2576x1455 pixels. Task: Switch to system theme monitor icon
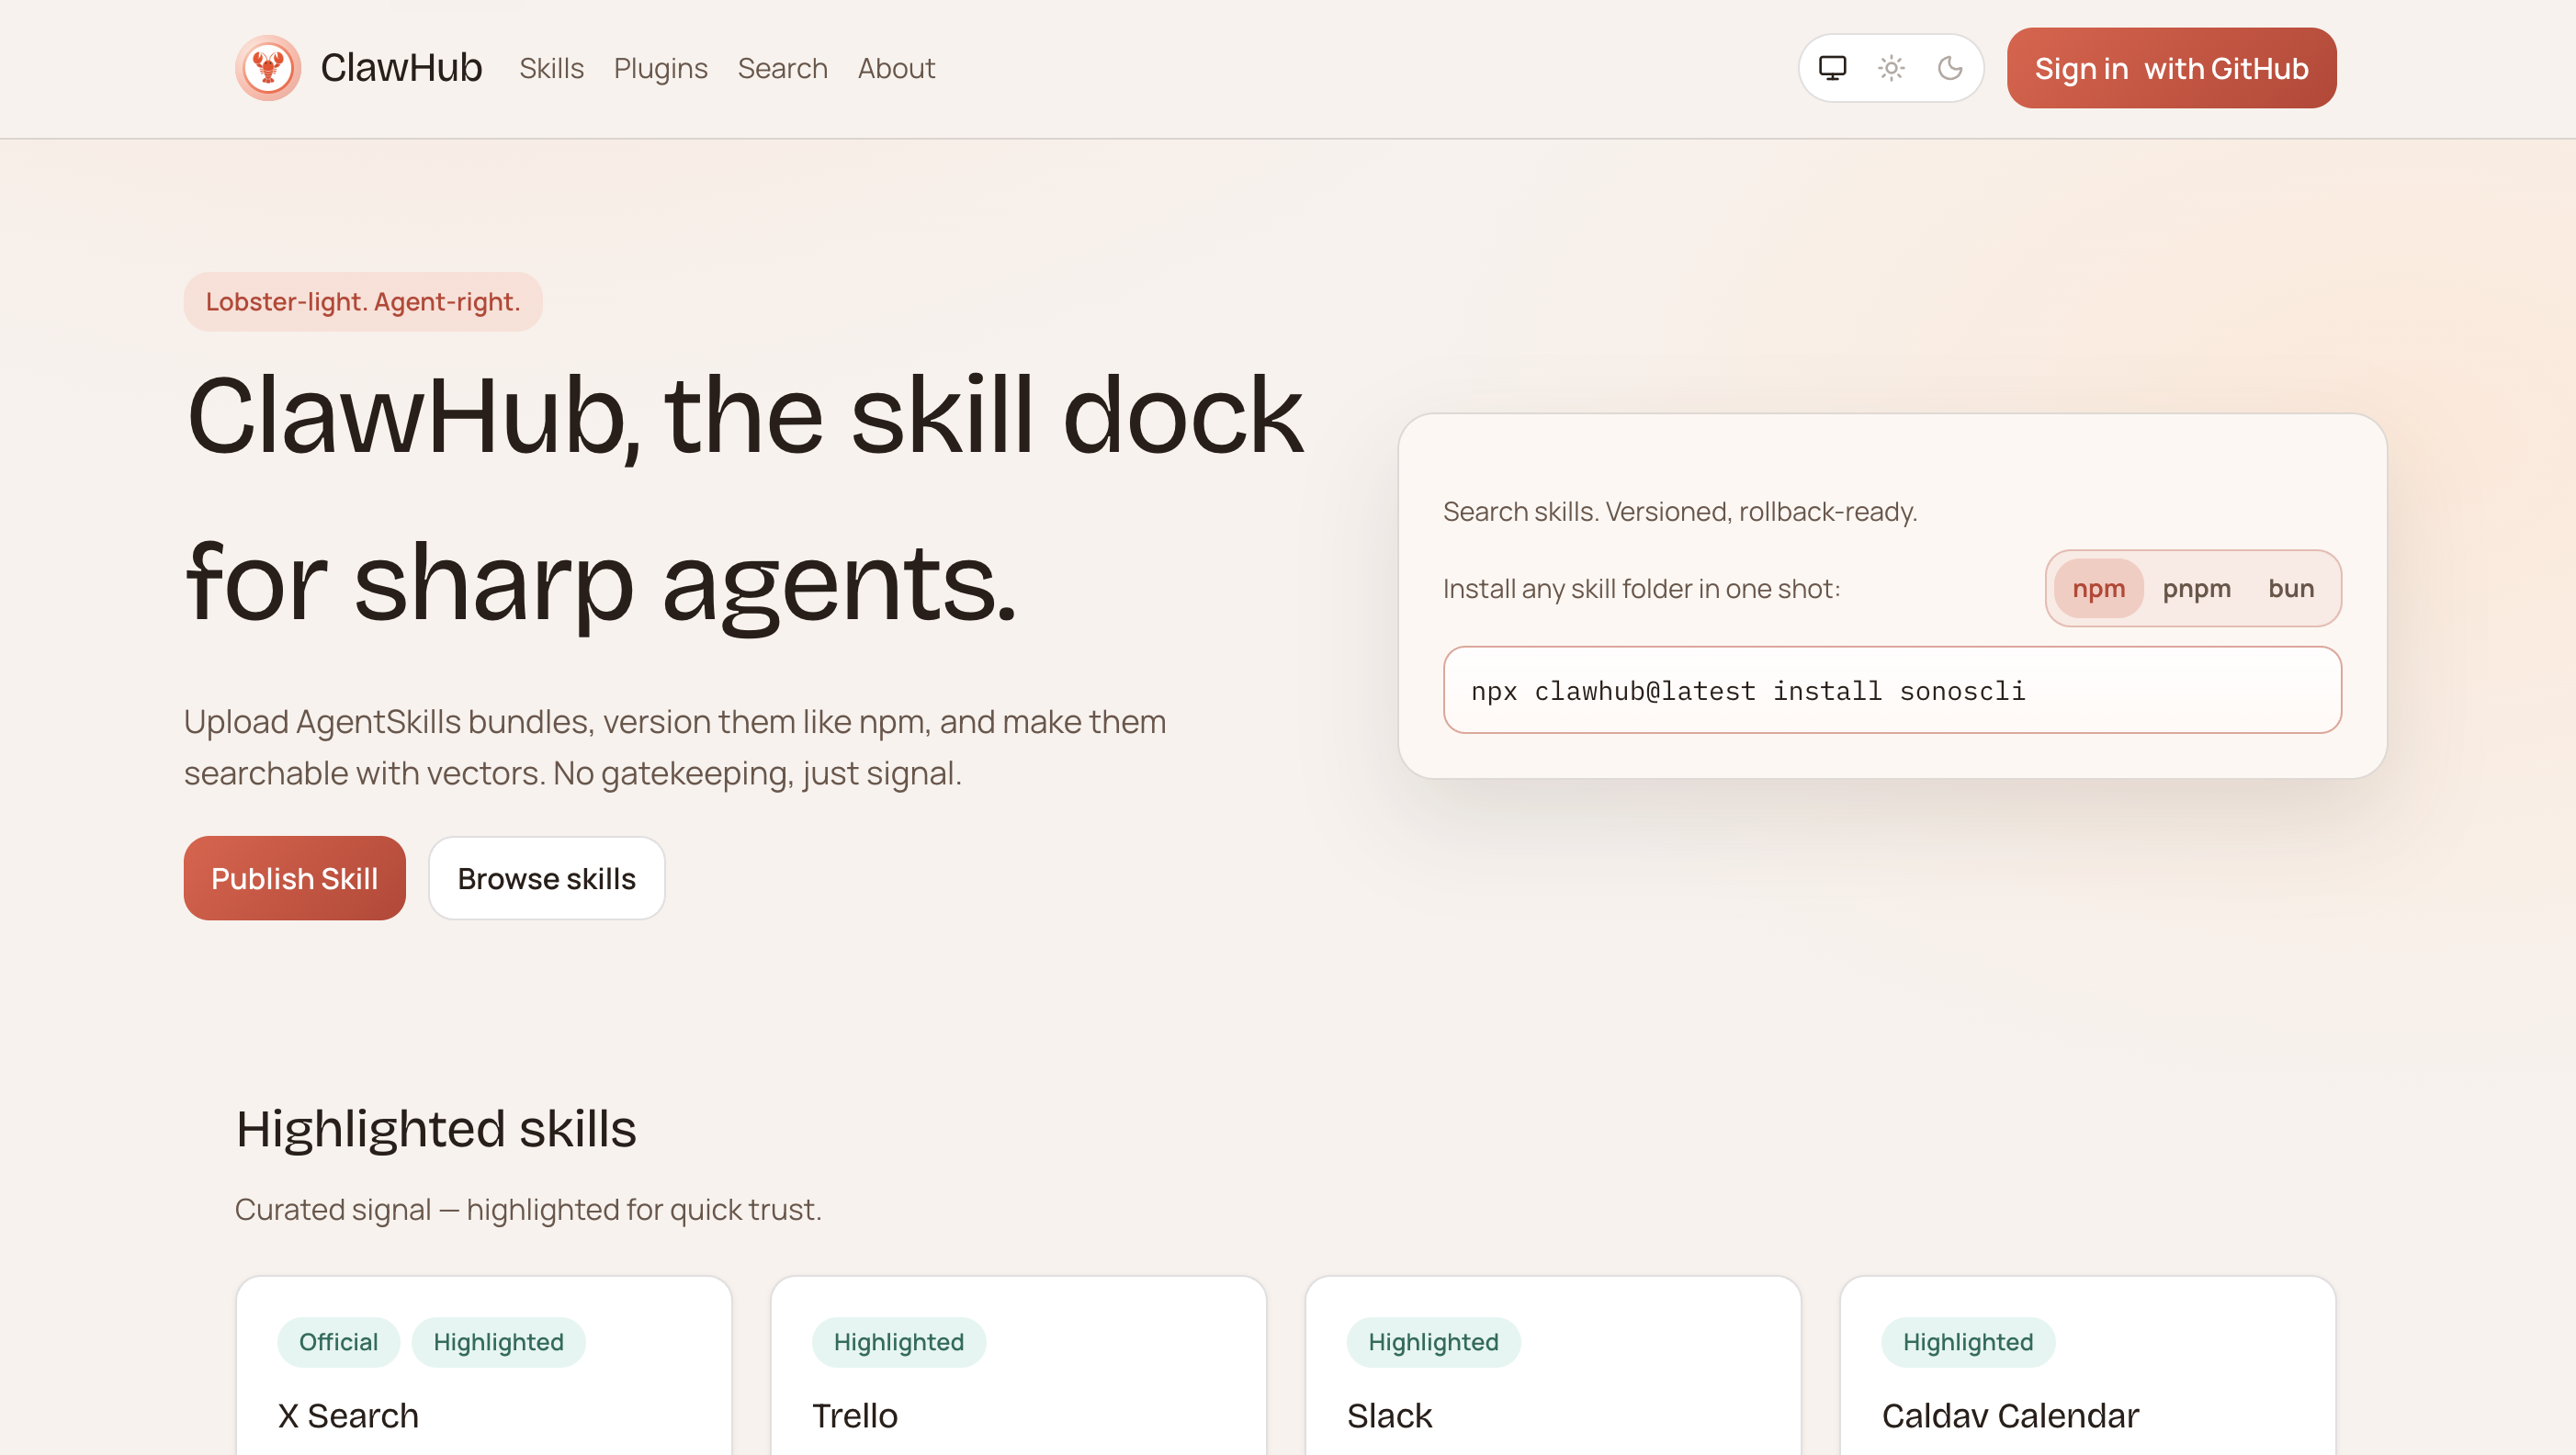pos(1831,68)
